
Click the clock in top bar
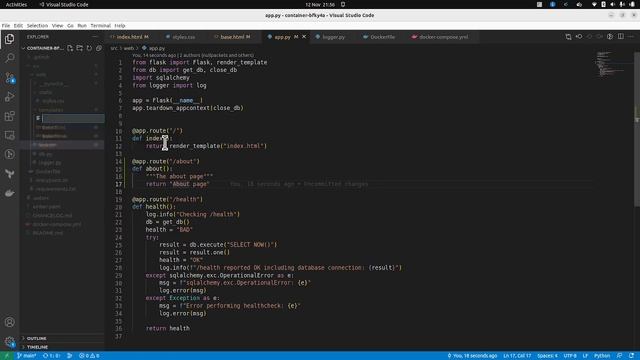[320, 4]
